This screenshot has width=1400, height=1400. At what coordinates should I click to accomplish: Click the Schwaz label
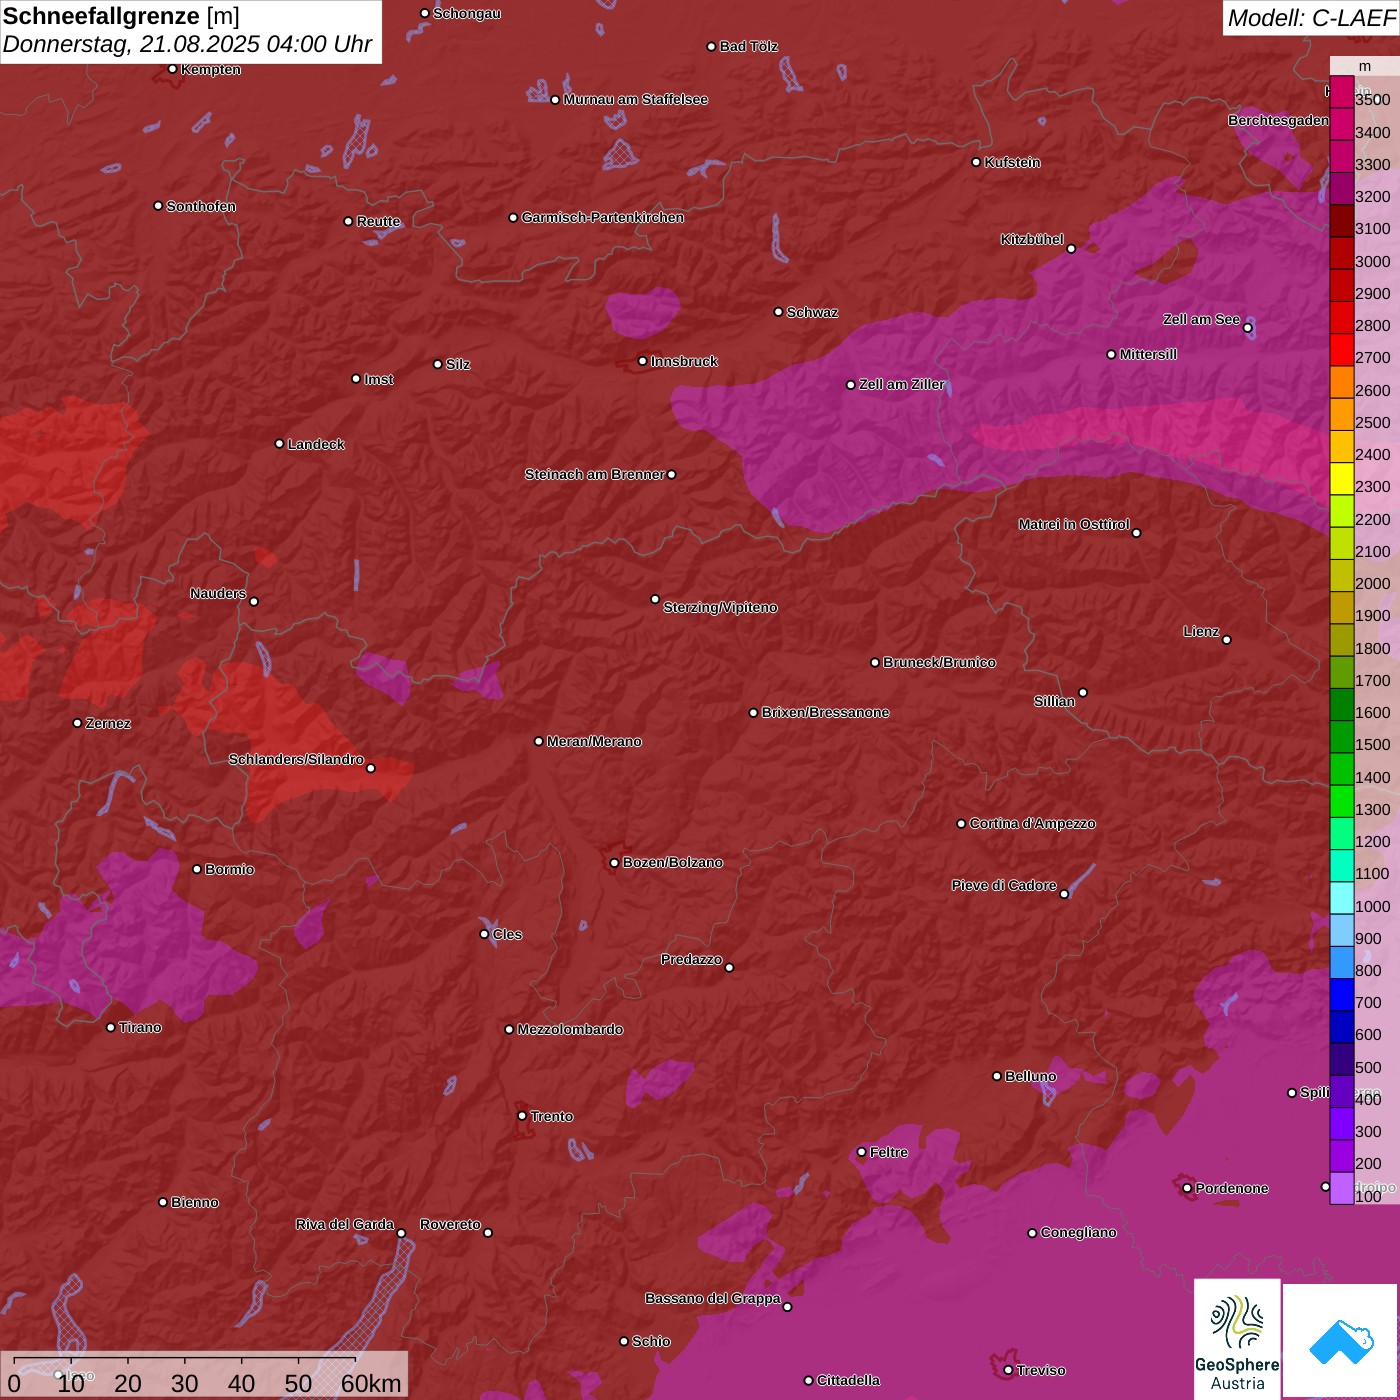[812, 312]
